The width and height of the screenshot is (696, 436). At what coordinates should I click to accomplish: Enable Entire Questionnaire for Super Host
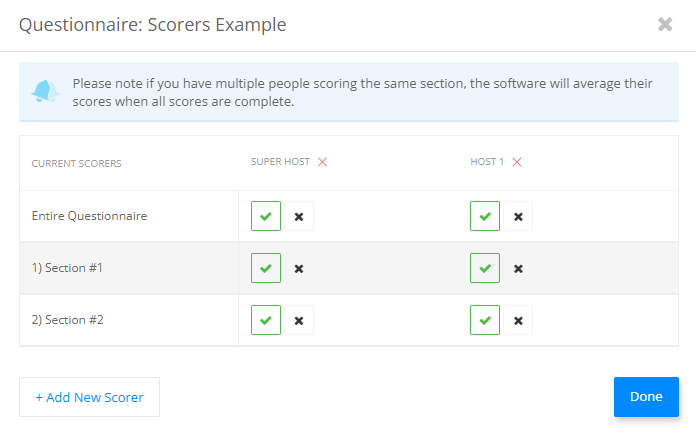tap(266, 216)
